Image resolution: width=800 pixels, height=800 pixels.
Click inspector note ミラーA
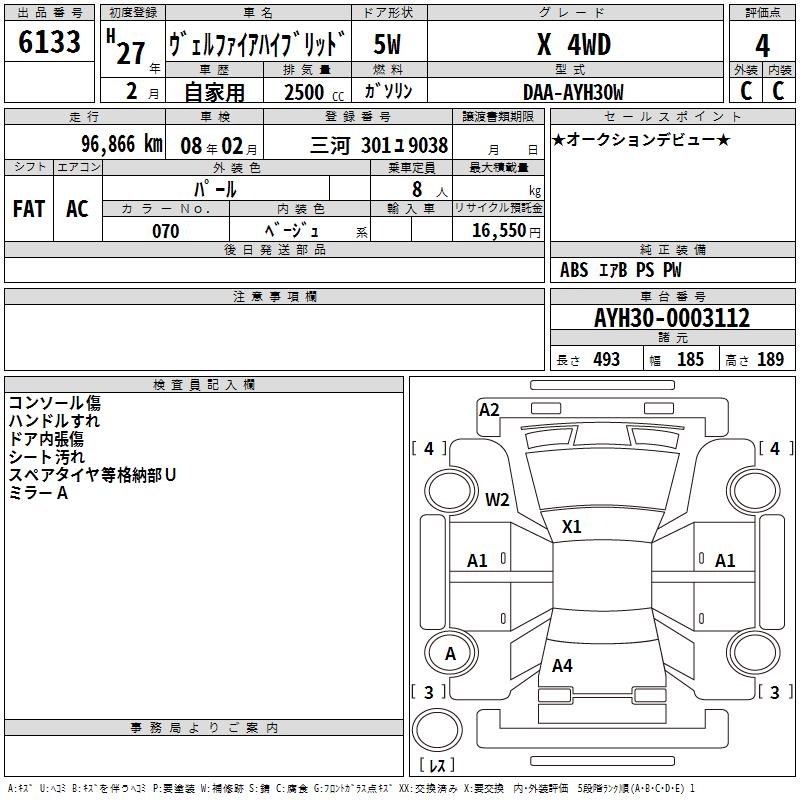coord(38,493)
